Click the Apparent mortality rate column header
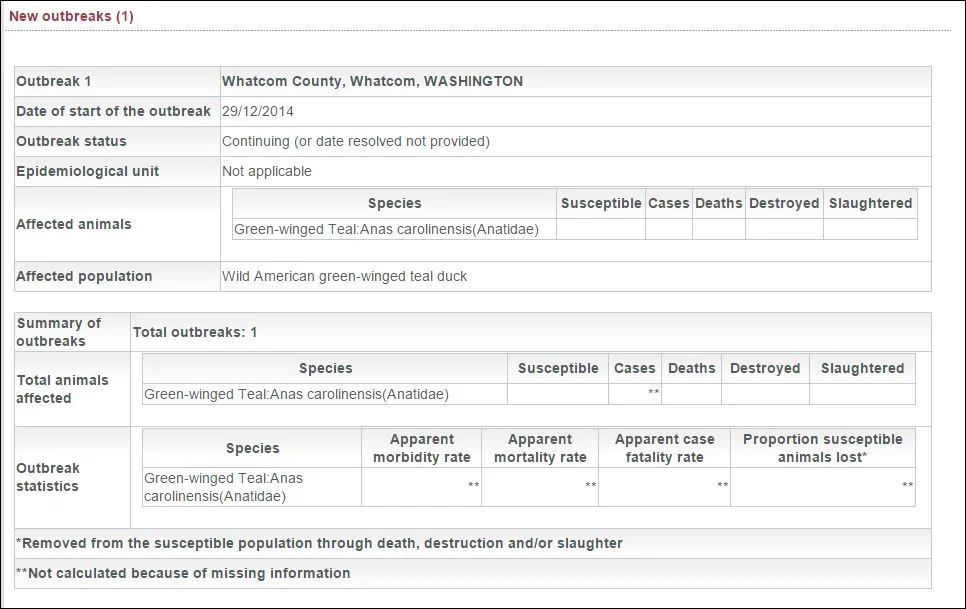 540,448
